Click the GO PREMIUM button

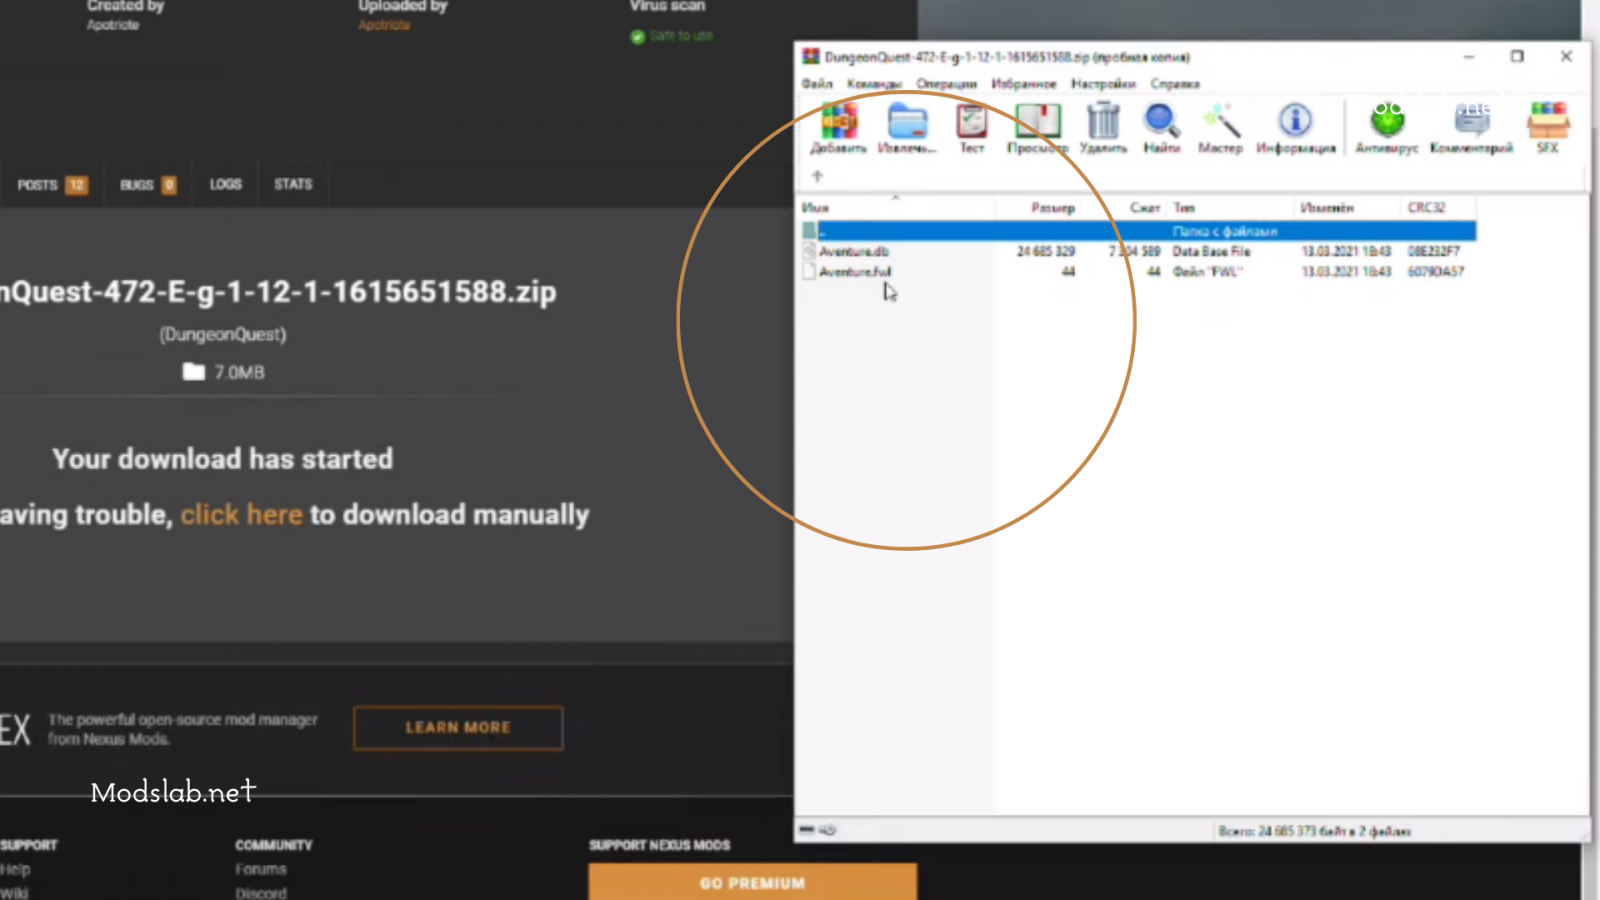pyautogui.click(x=752, y=882)
